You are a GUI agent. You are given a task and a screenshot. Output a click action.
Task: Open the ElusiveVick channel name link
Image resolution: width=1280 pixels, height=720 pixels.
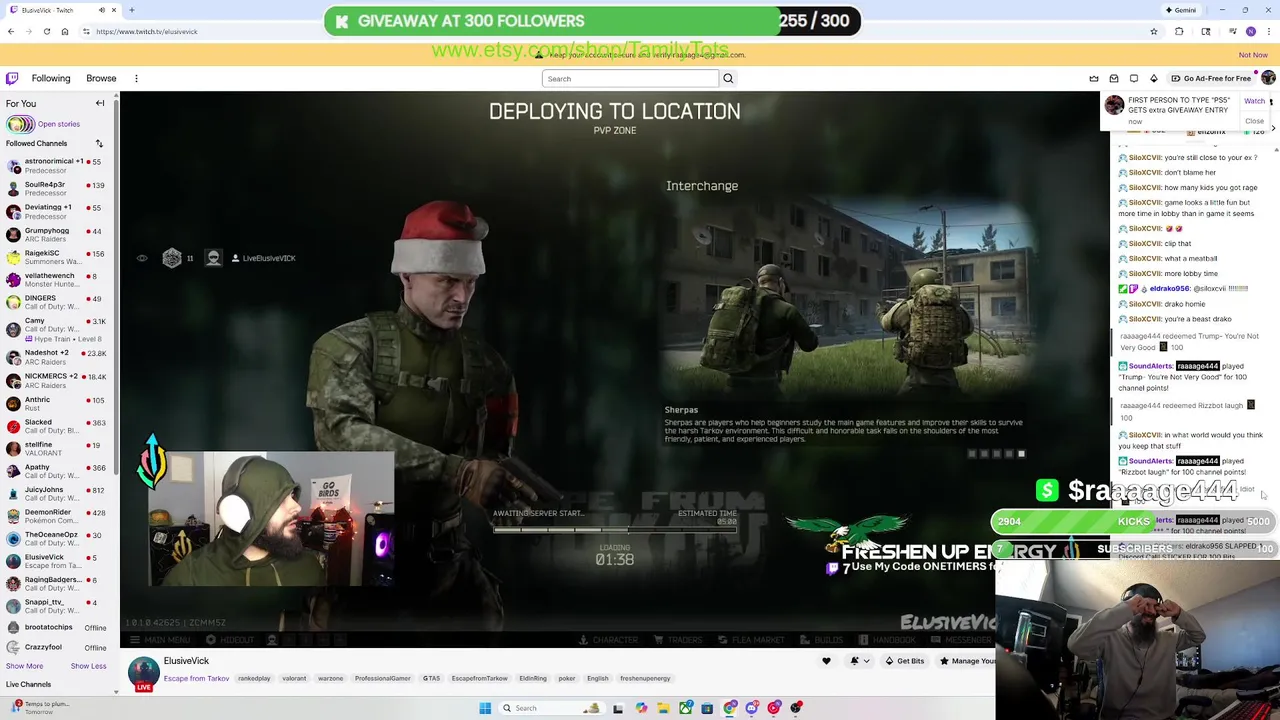186,661
